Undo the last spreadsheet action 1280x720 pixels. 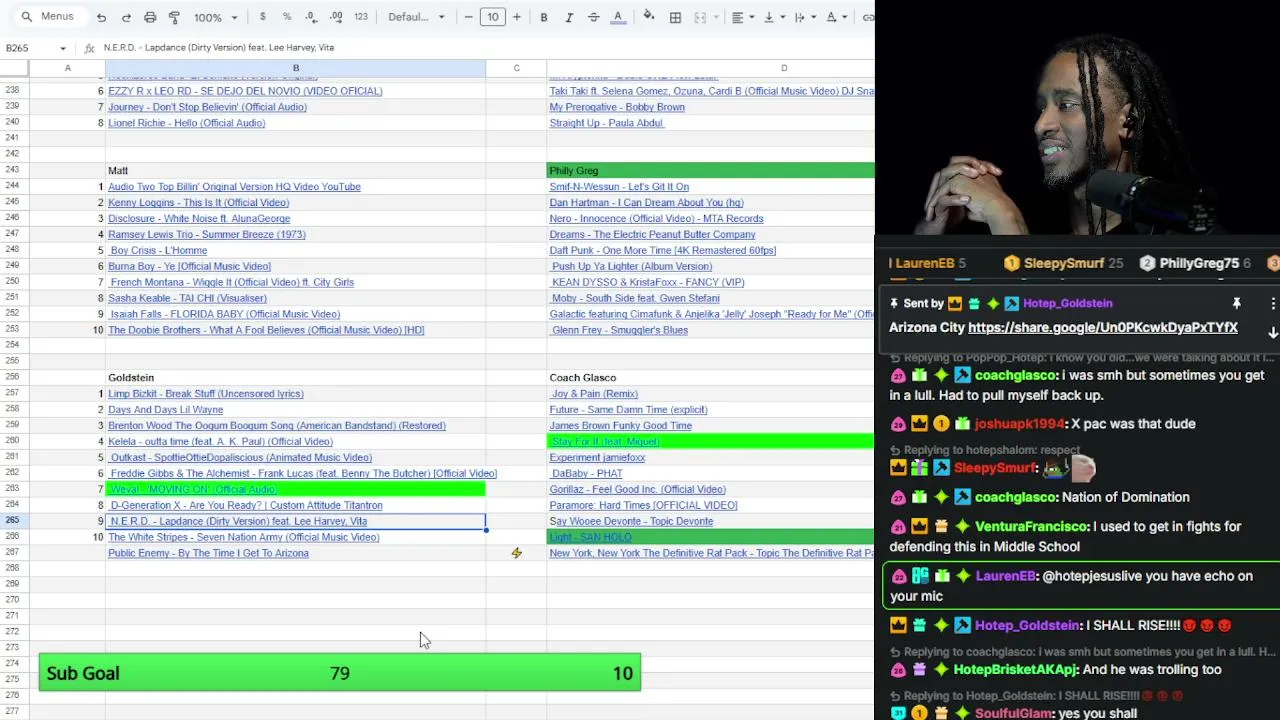[101, 17]
